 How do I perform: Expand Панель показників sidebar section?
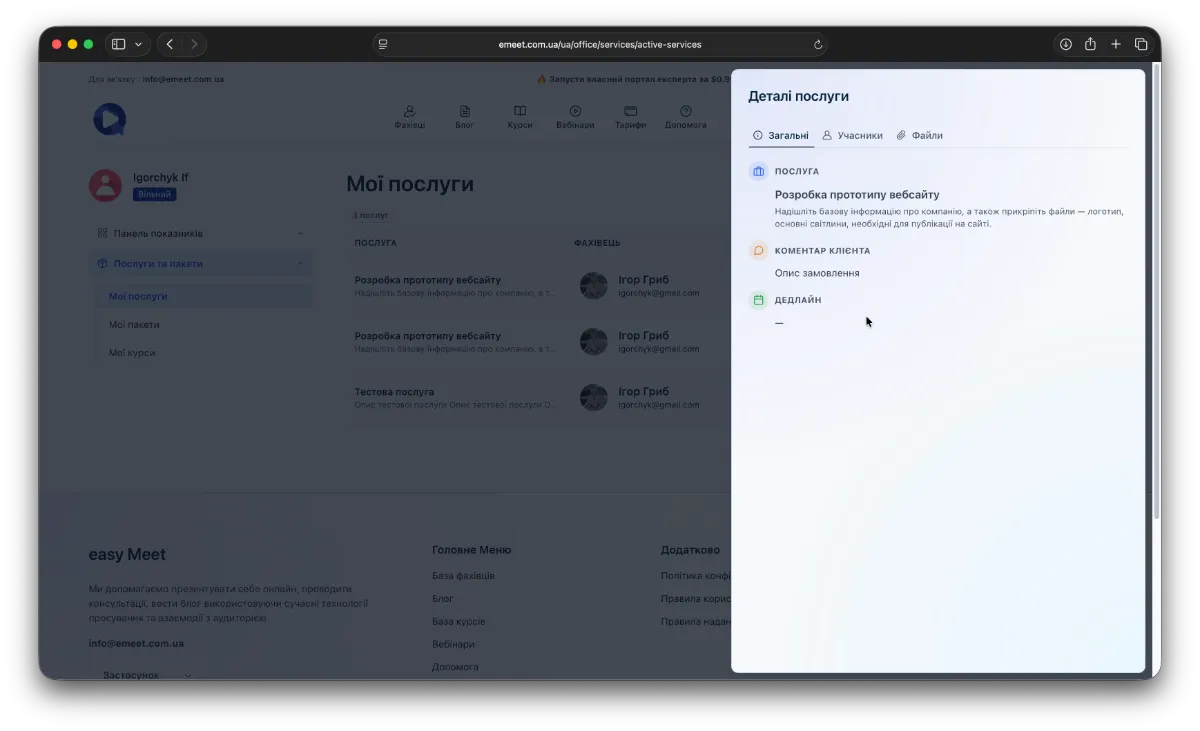click(x=200, y=233)
